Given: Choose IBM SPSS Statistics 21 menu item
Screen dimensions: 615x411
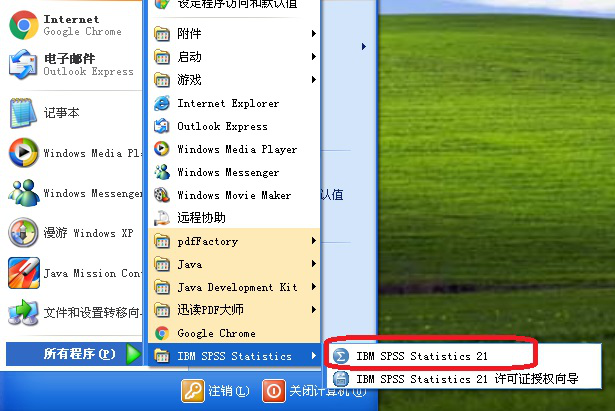Looking at the screenshot, I should coord(463,356).
